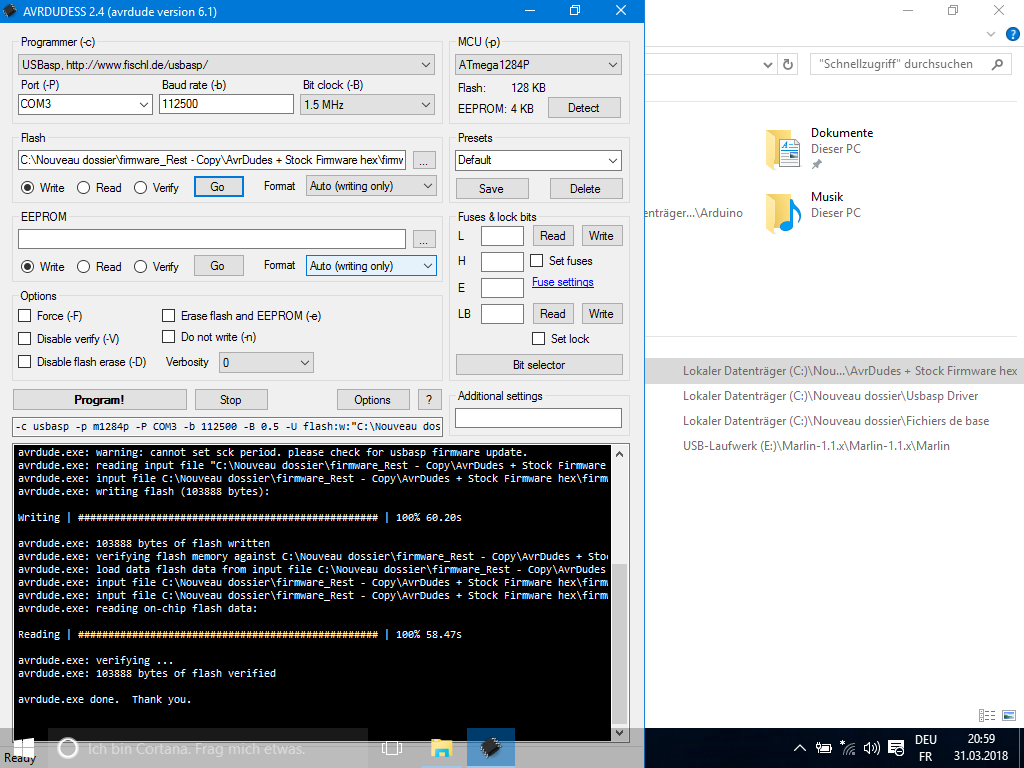The width and height of the screenshot is (1024, 768).
Task: Click the Flash Go button
Action: (218, 187)
